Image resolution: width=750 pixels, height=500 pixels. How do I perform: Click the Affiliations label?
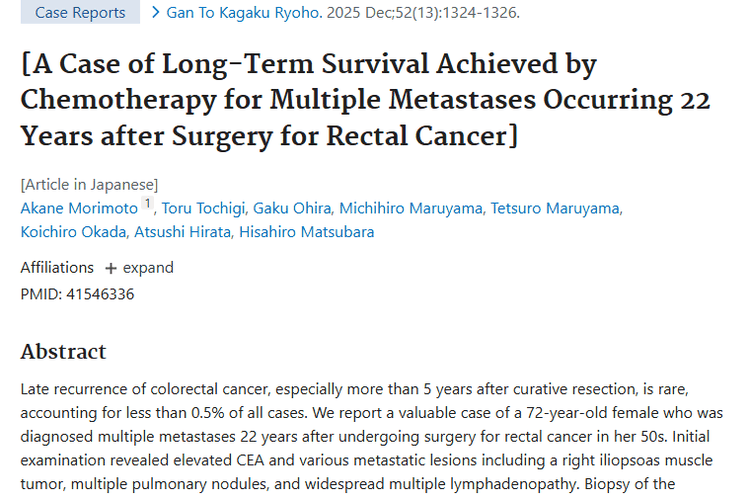[x=57, y=268]
